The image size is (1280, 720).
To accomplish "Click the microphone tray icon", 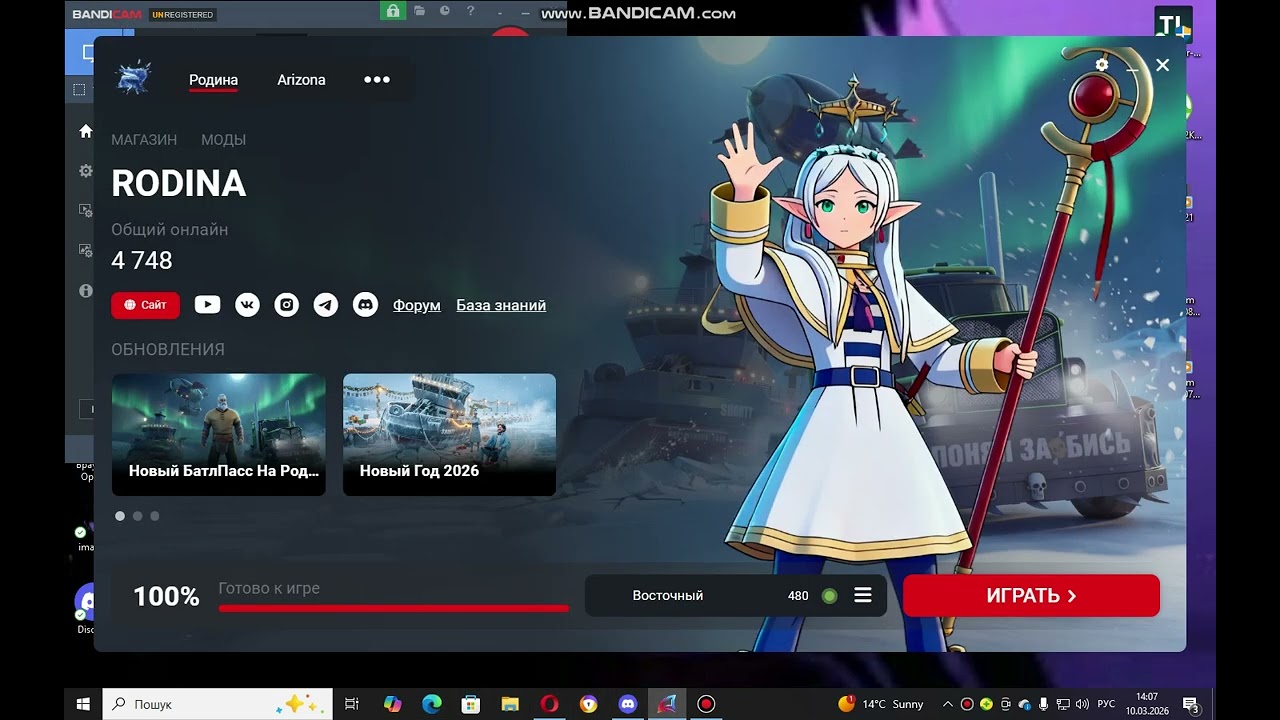I will (x=1043, y=704).
